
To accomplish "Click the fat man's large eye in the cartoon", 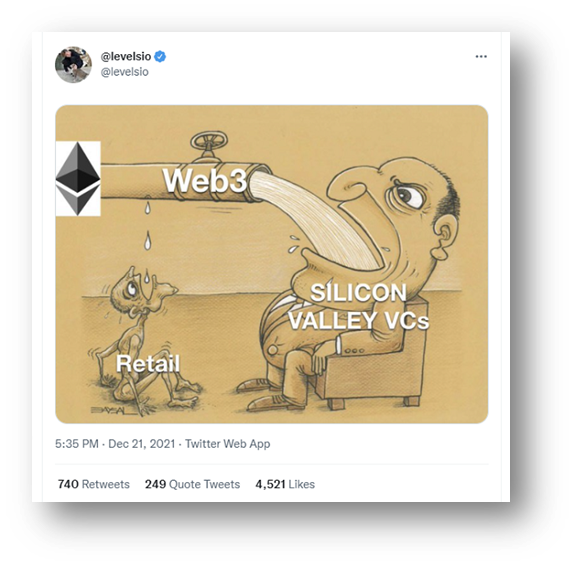I will pos(406,194).
